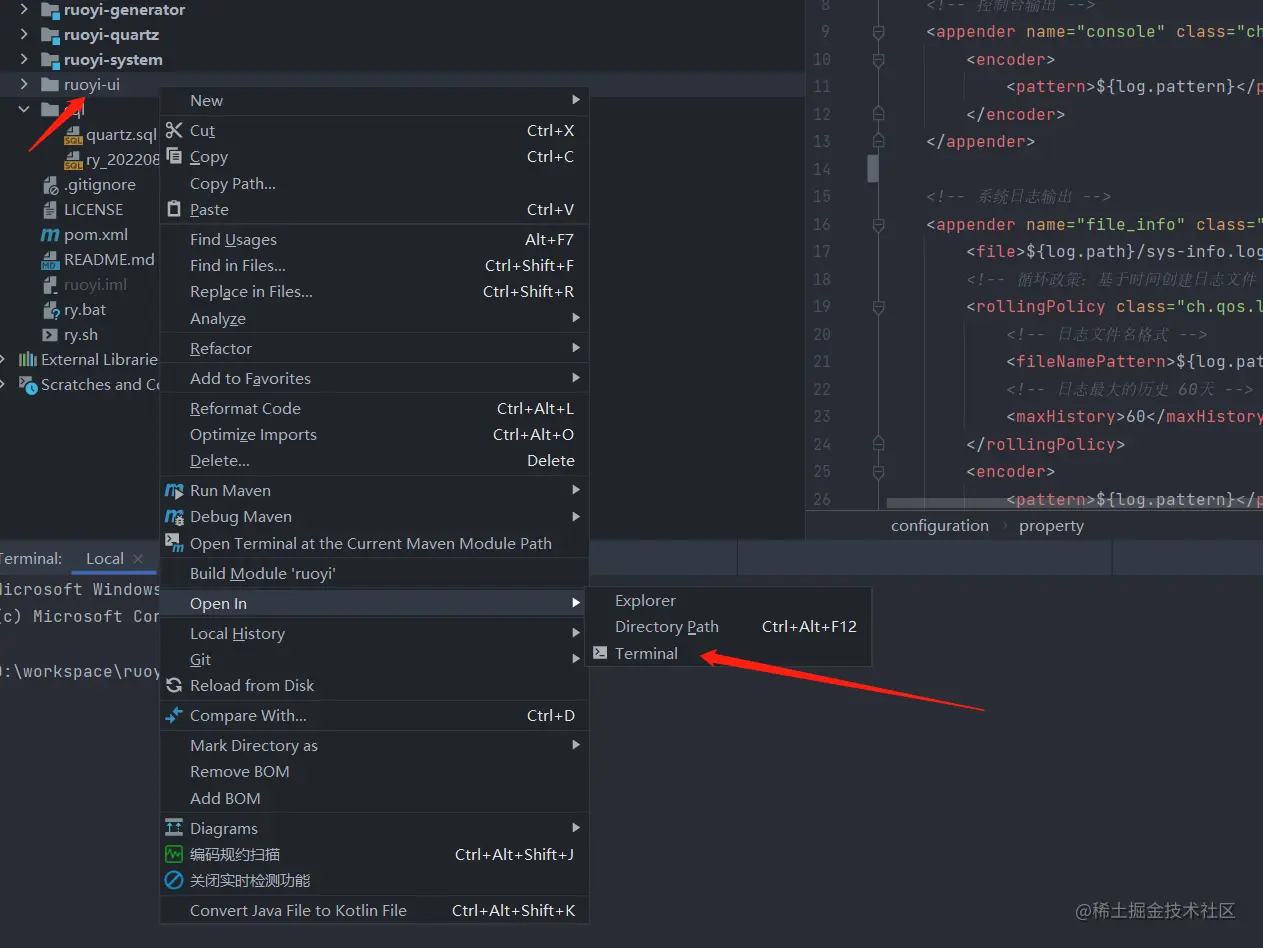Image resolution: width=1263 pixels, height=948 pixels.
Task: Click the .gitignore file icon
Action: click(50, 185)
